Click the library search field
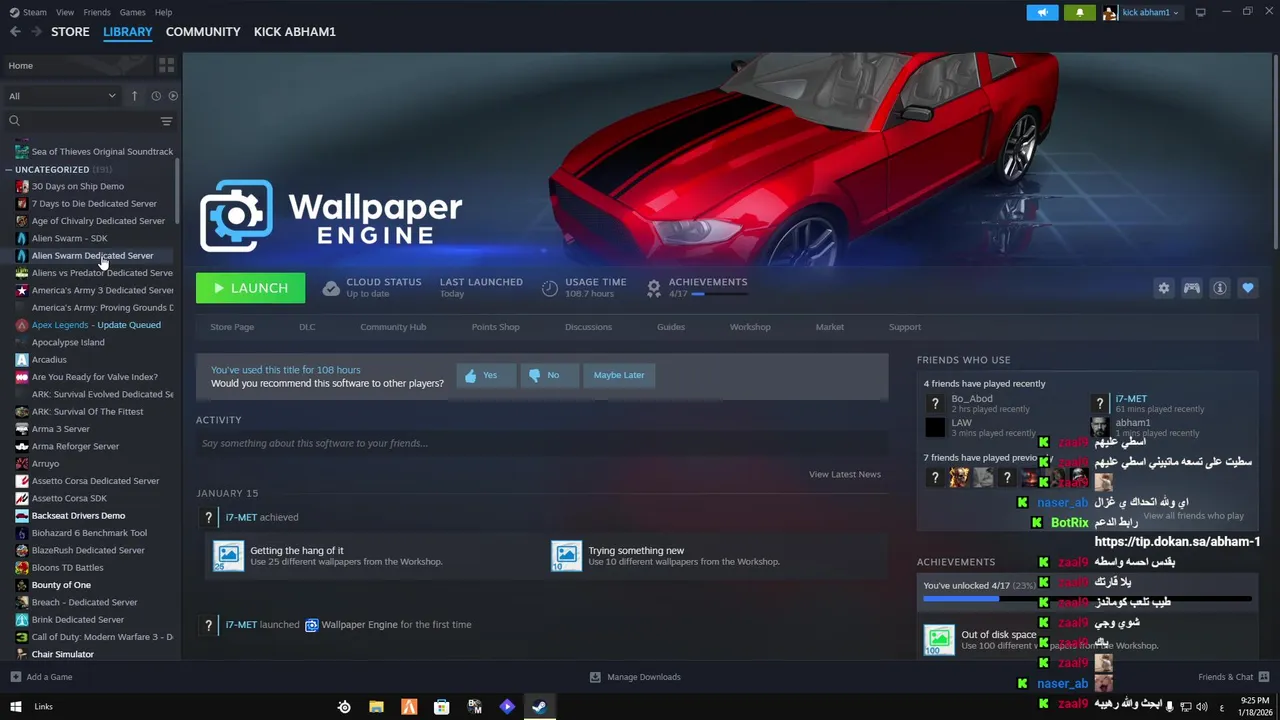Screen dimensions: 1280x720 pos(80,121)
